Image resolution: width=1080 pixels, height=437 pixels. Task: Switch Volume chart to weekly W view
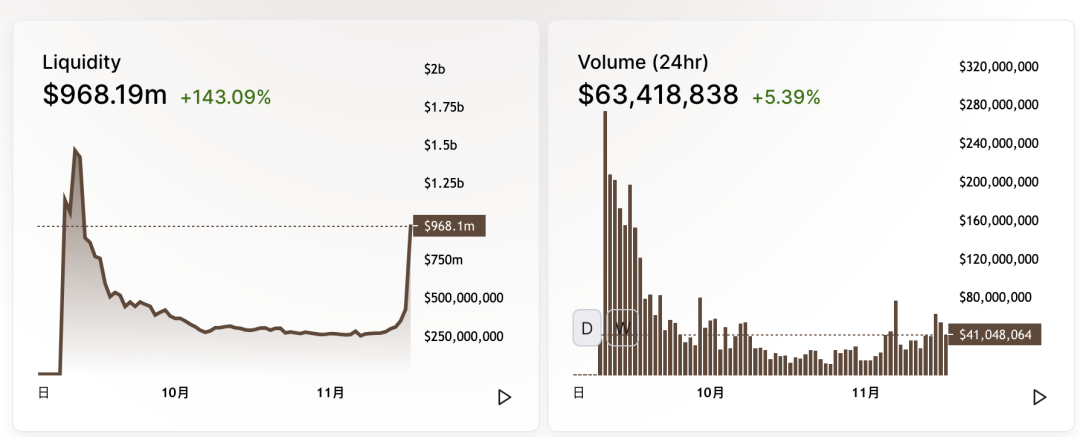[622, 328]
